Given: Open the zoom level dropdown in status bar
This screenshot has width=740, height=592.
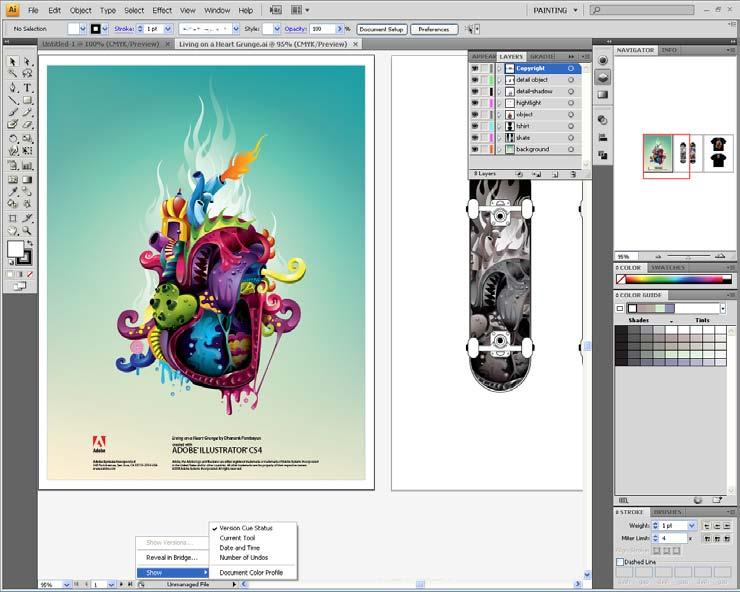Looking at the screenshot, I should 67,584.
